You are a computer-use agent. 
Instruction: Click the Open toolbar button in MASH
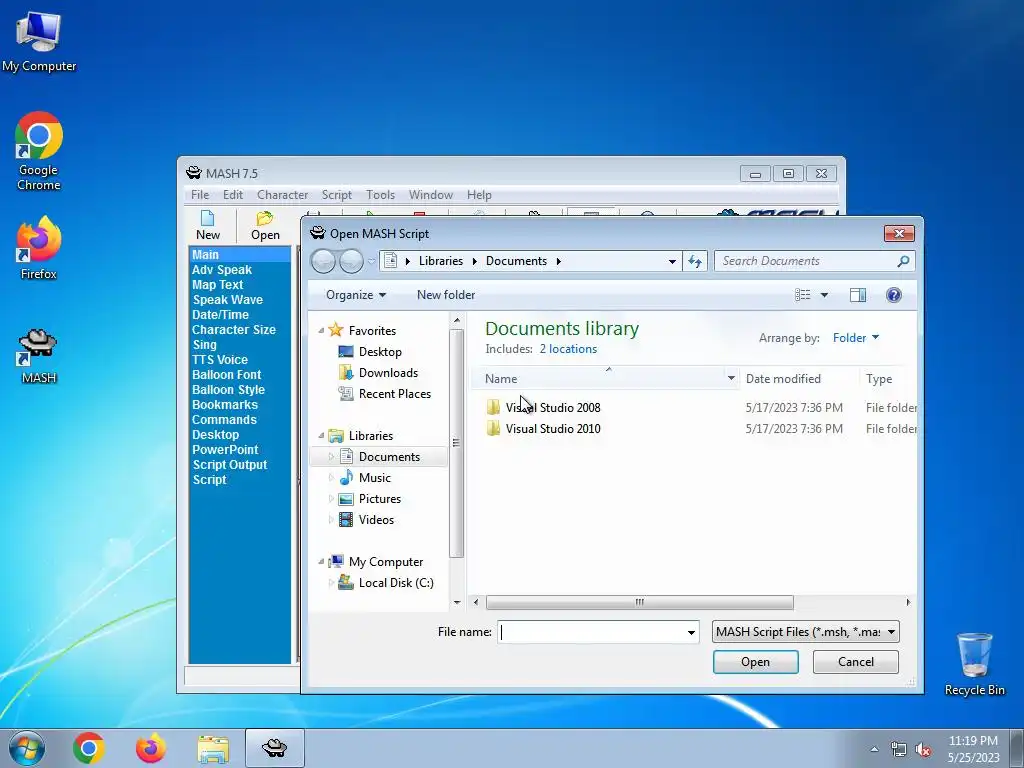(x=265, y=226)
